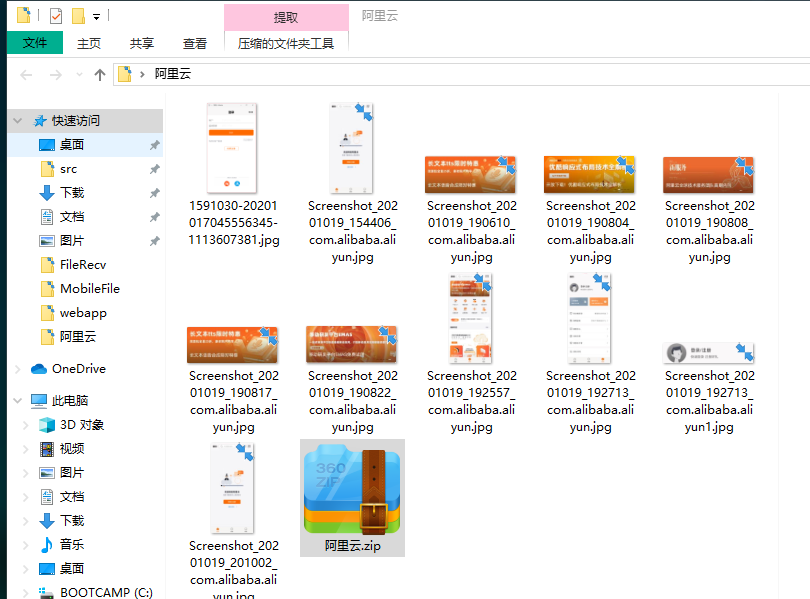Select Screenshot_20201019_154406 file thumbnail

point(351,148)
